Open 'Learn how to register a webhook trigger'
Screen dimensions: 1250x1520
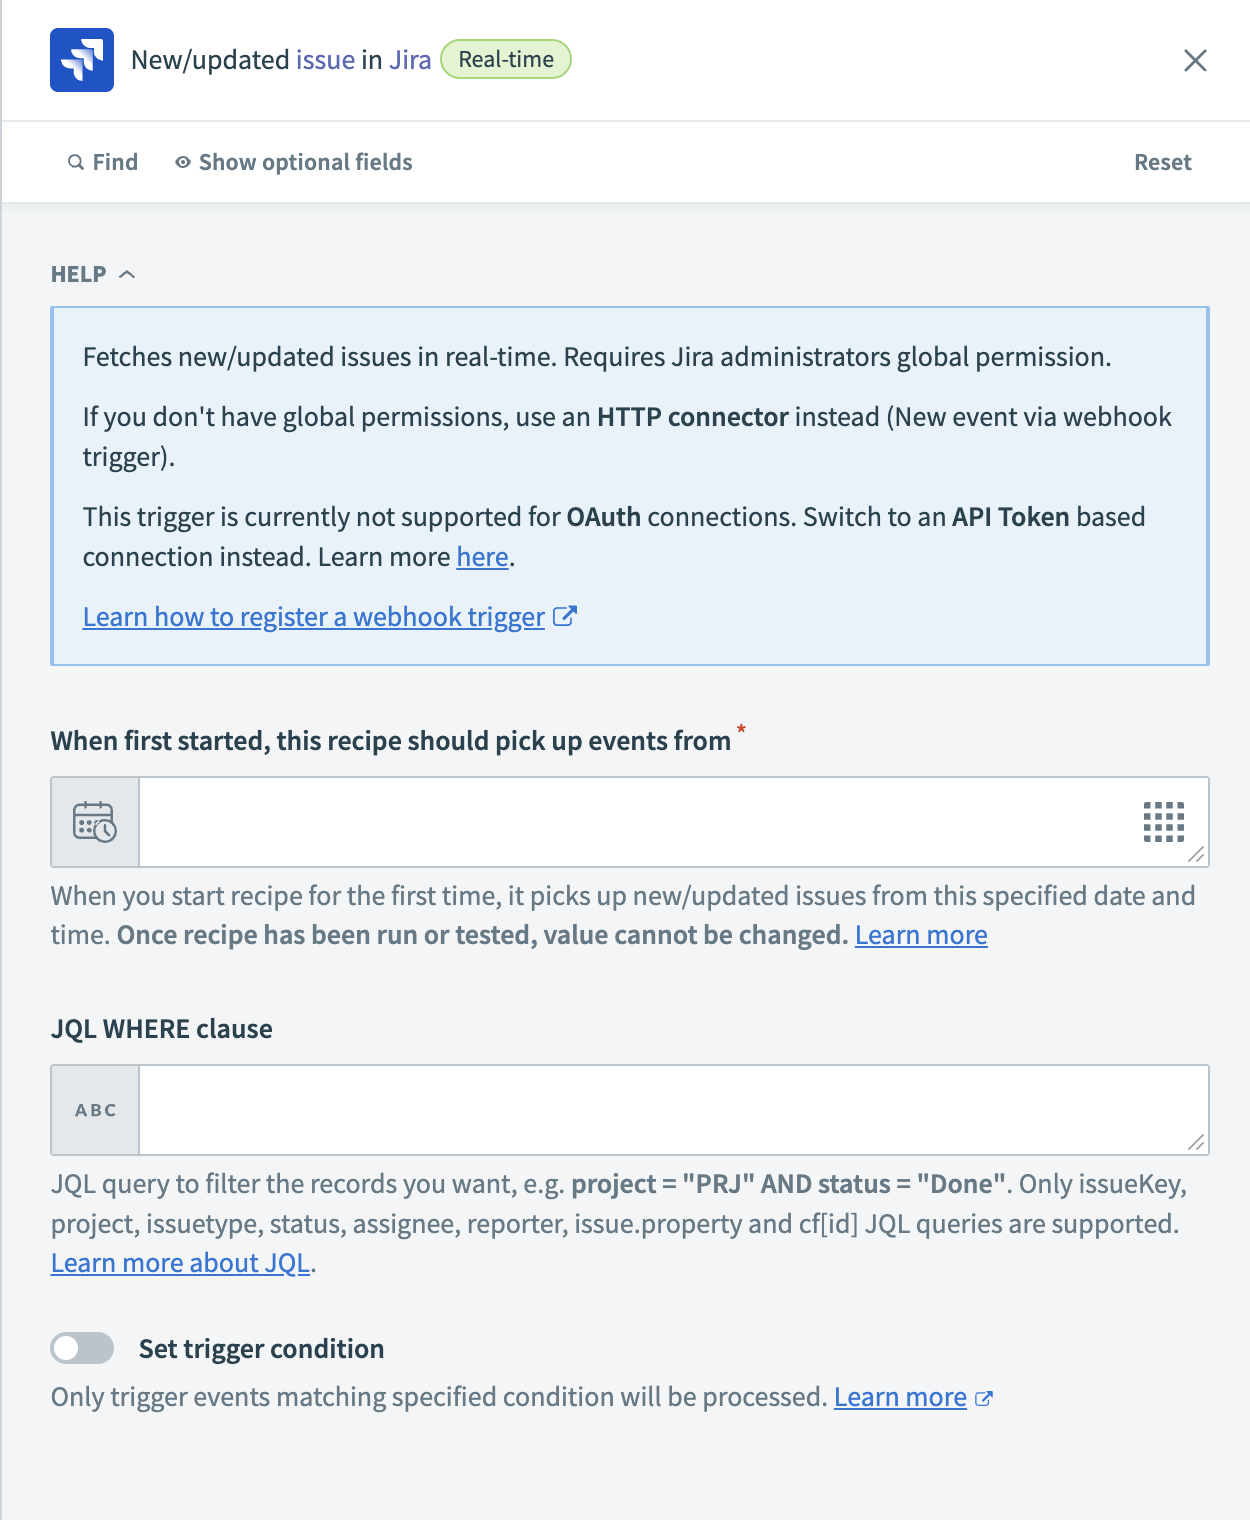314,617
